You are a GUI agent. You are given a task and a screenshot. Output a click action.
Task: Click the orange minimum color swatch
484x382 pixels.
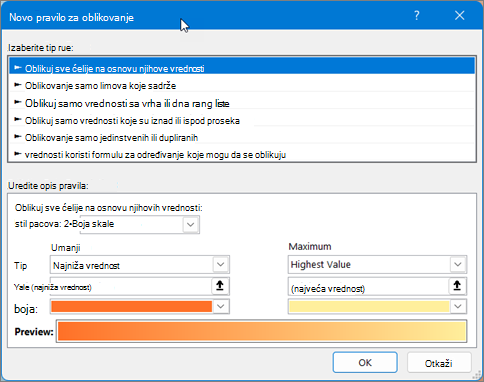click(x=132, y=306)
